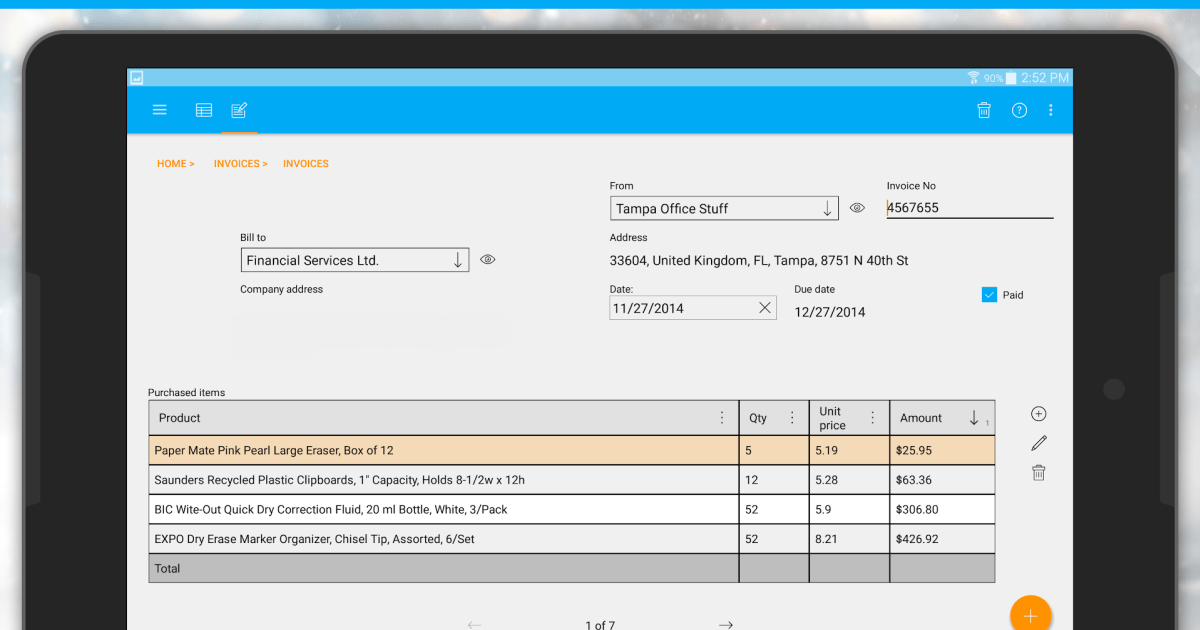Image resolution: width=1200 pixels, height=630 pixels.
Task: Open the navigation drawer menu
Action: (x=159, y=110)
